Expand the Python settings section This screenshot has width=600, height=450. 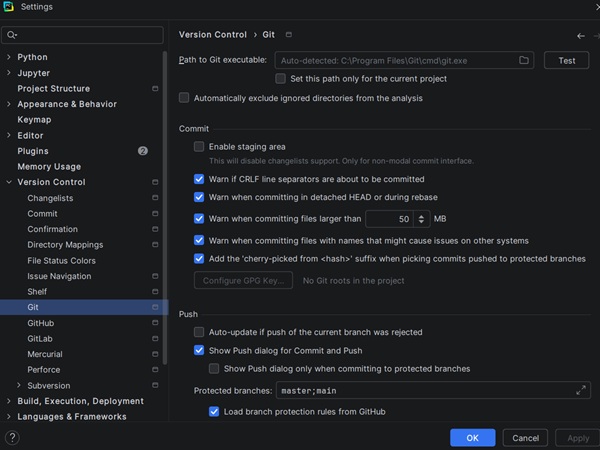click(9, 58)
